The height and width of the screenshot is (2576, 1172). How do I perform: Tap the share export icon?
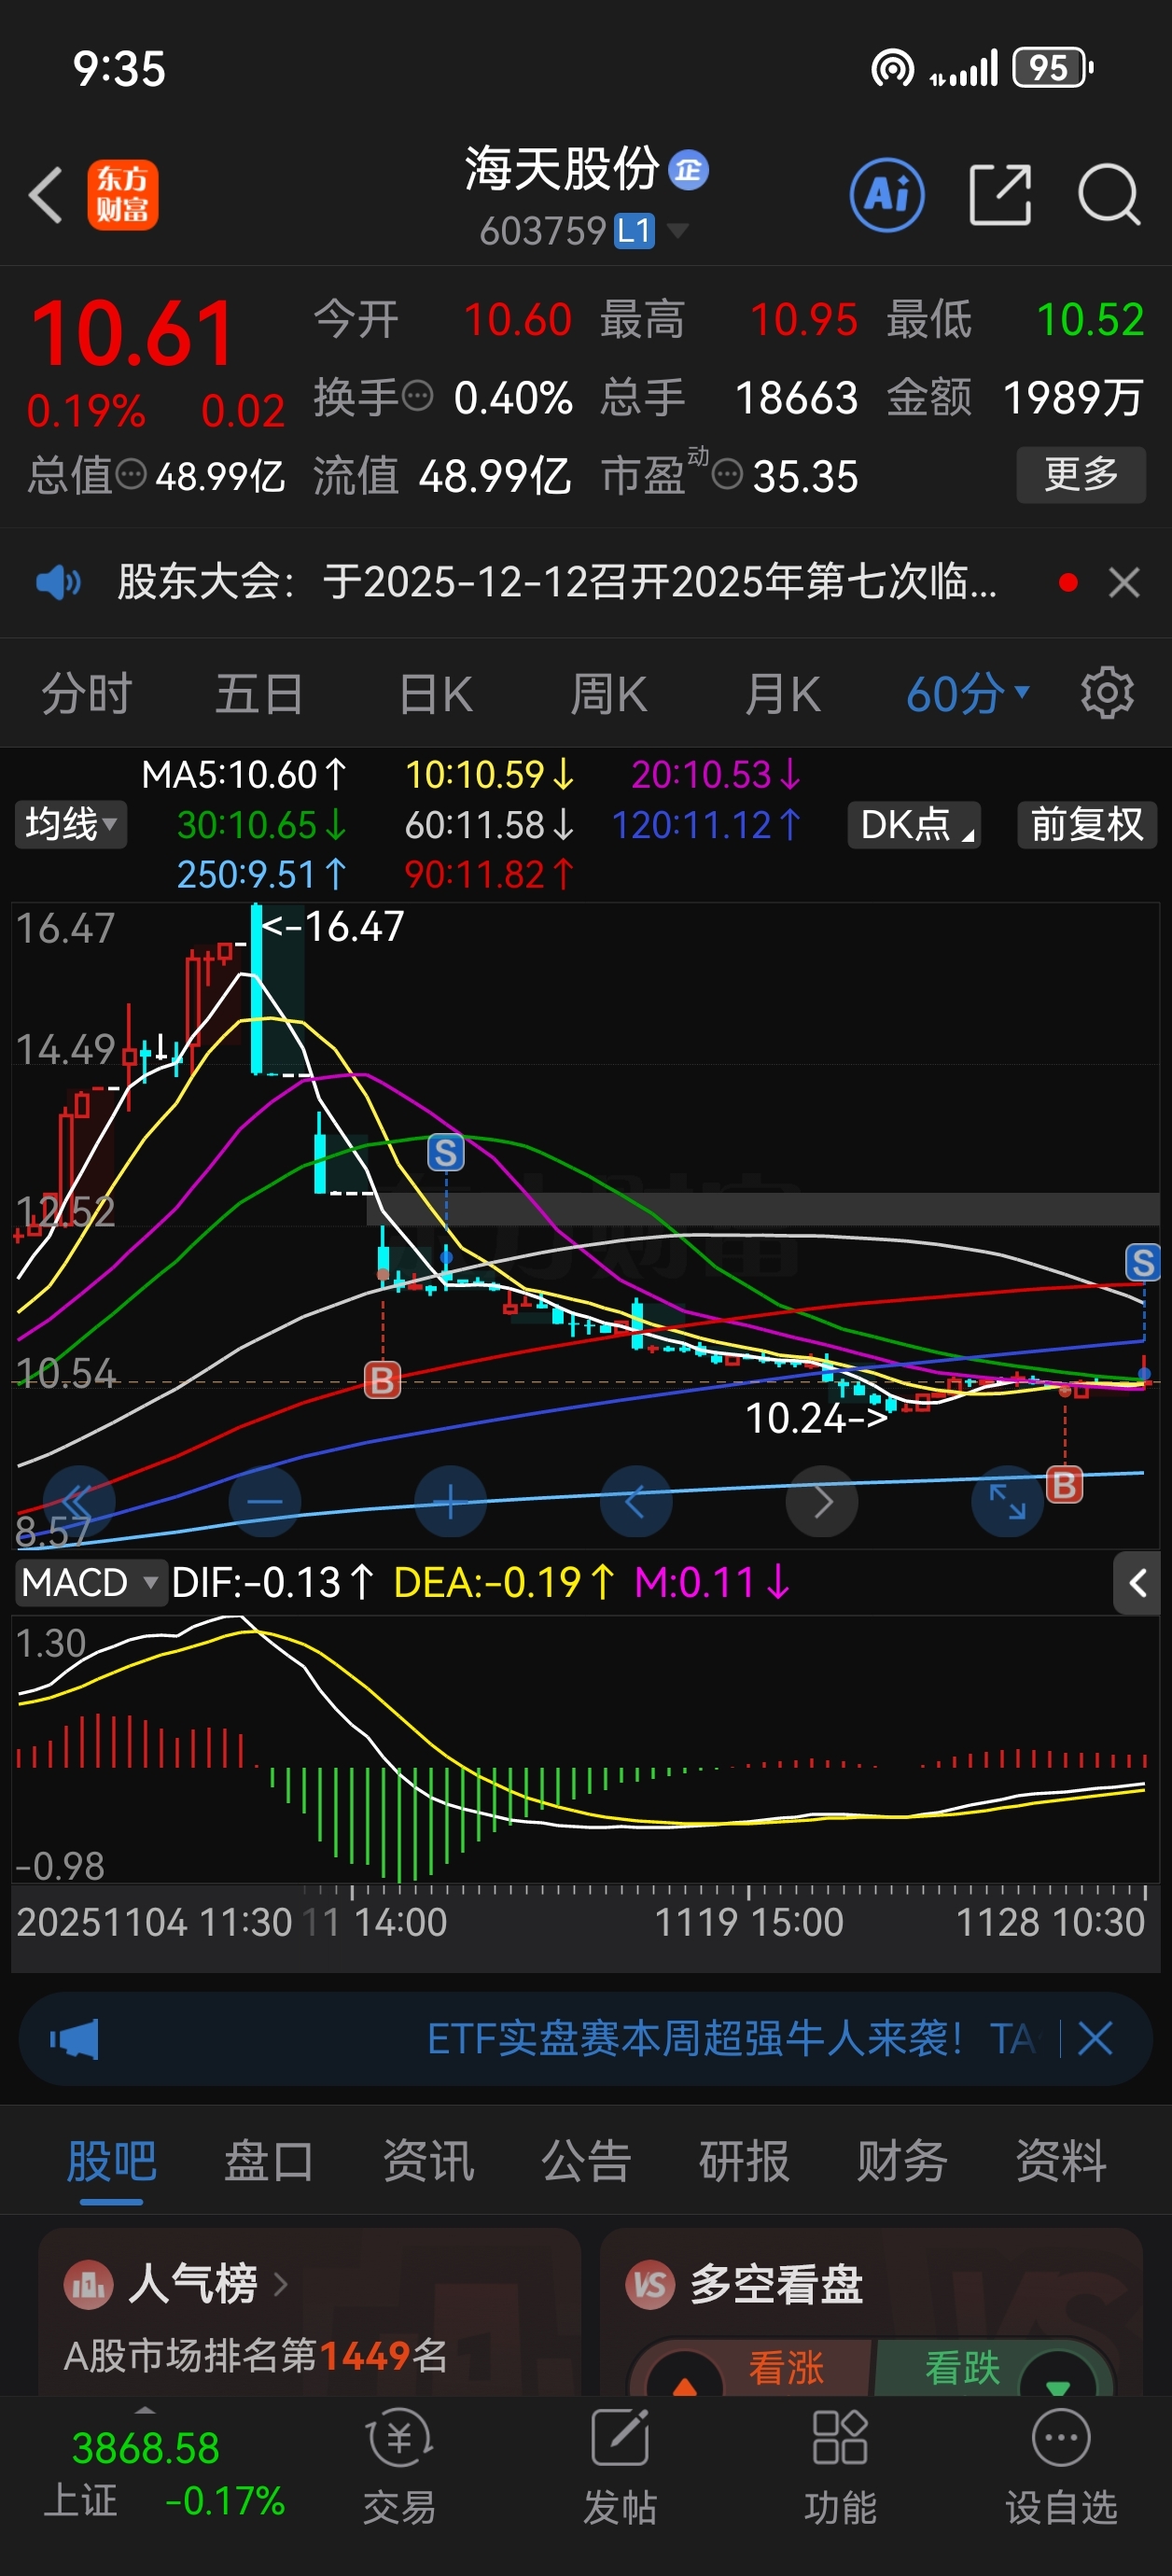[x=1000, y=194]
